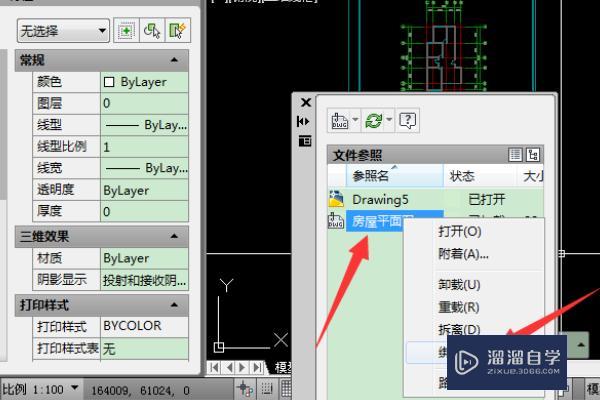The height and width of the screenshot is (400, 600).
Task: Open the Refresh dropdown arrow
Action: pos(389,119)
